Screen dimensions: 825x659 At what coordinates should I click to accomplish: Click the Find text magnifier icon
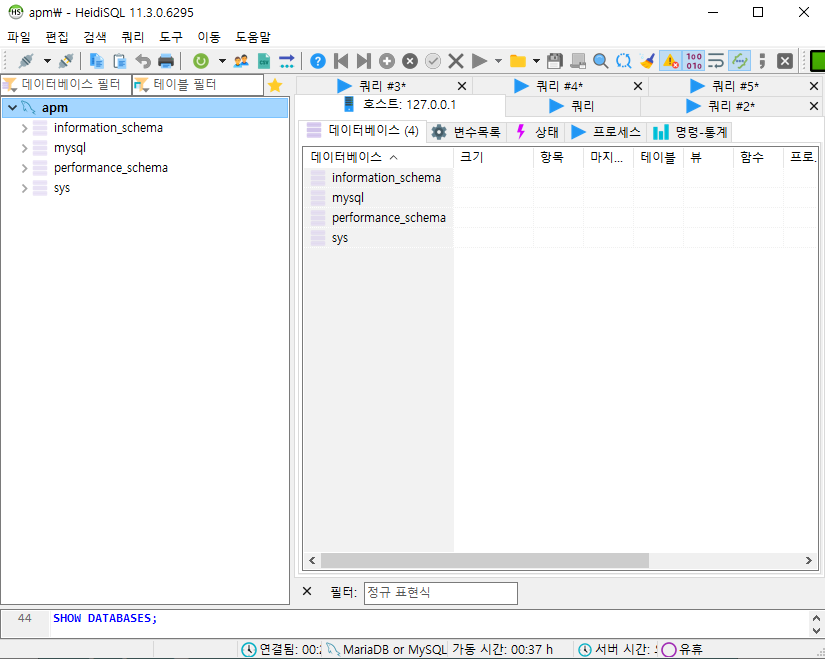(x=600, y=61)
